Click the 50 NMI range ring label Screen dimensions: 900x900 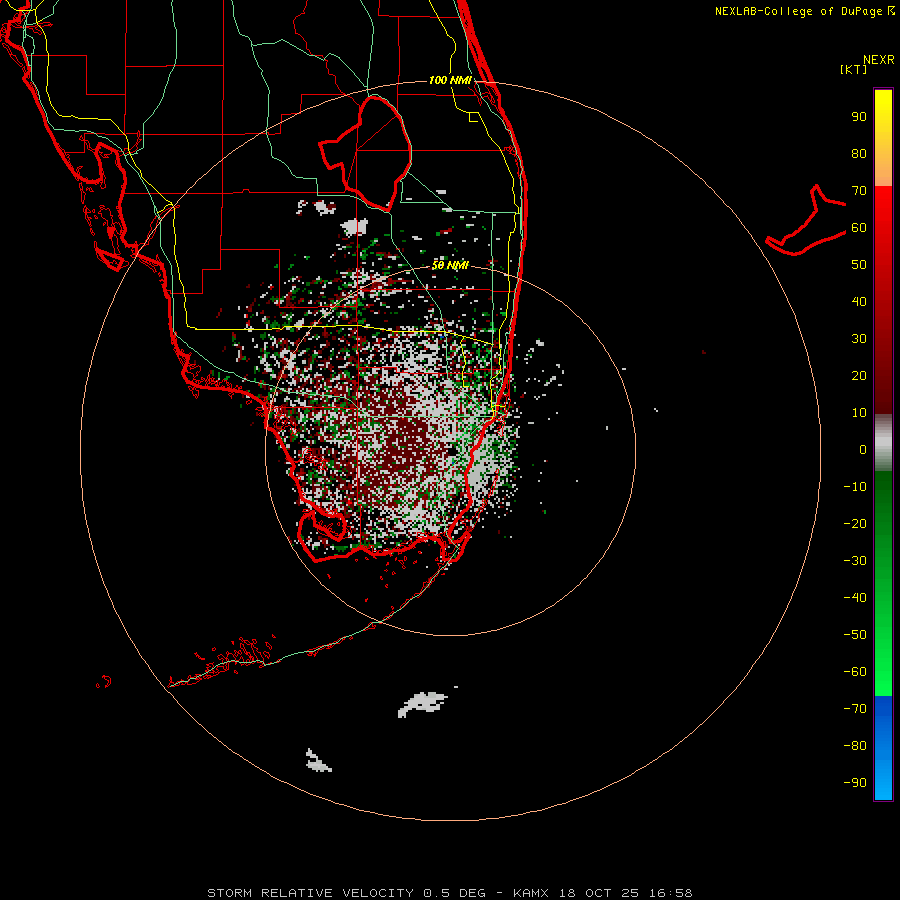pyautogui.click(x=450, y=265)
